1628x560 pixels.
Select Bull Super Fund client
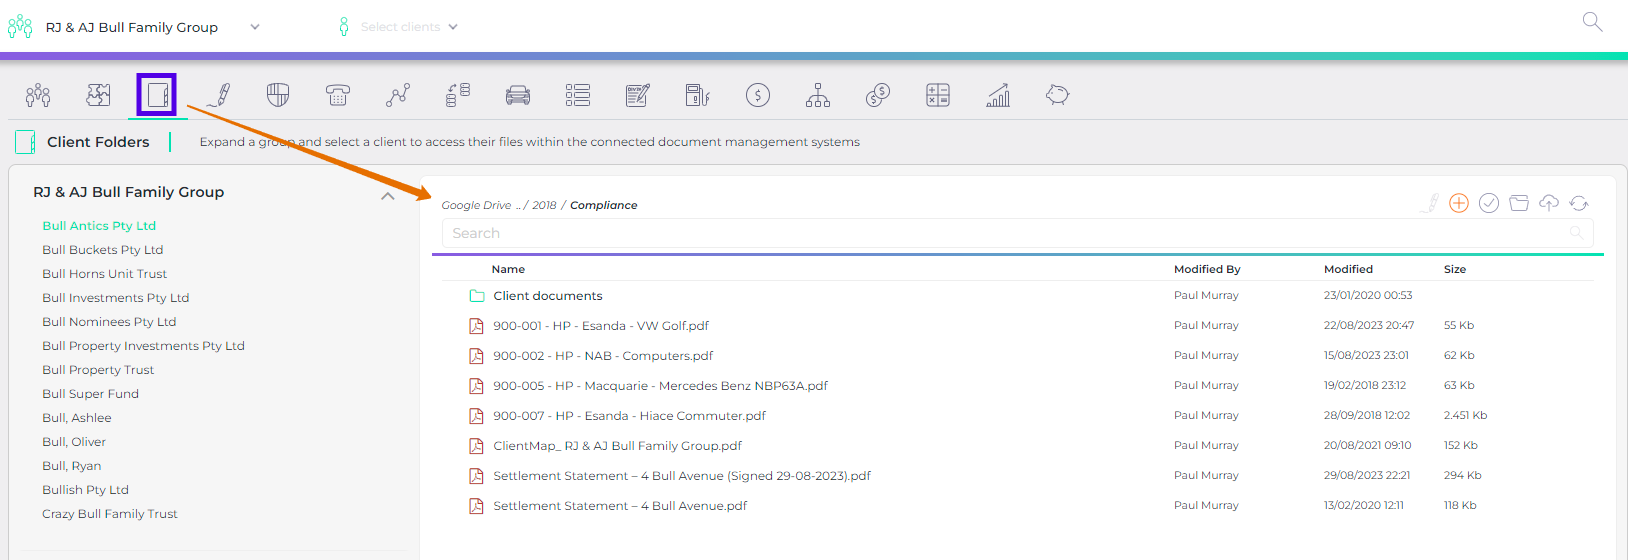coord(90,394)
